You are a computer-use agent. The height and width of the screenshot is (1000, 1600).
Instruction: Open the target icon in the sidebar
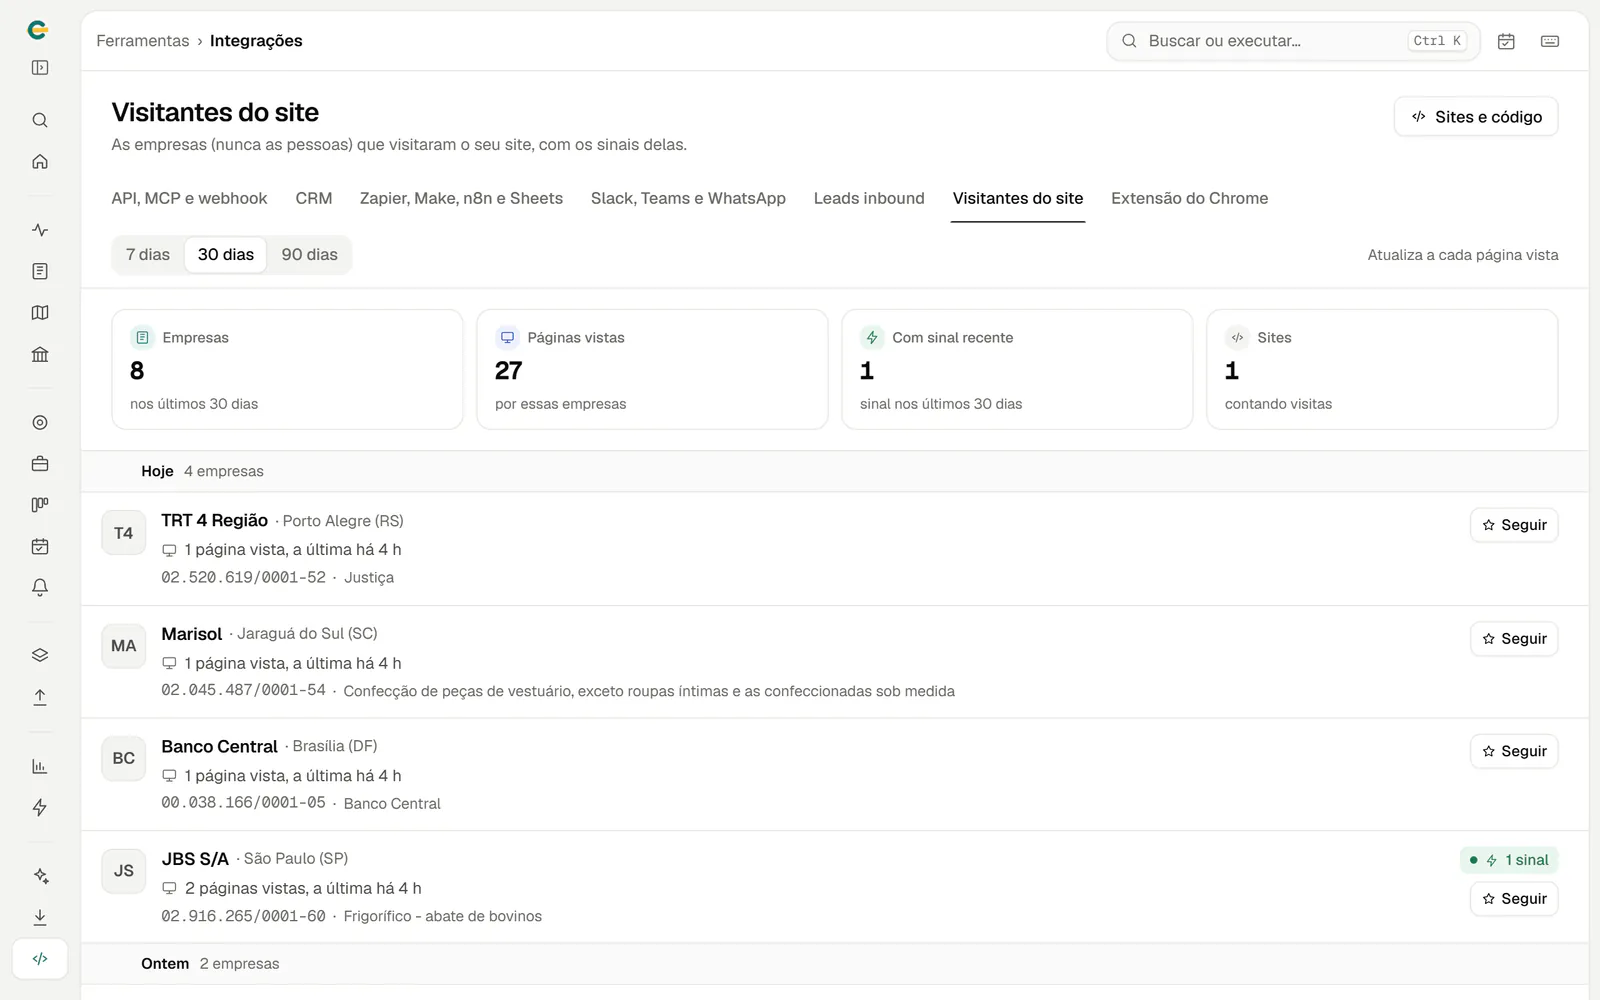[x=40, y=422]
